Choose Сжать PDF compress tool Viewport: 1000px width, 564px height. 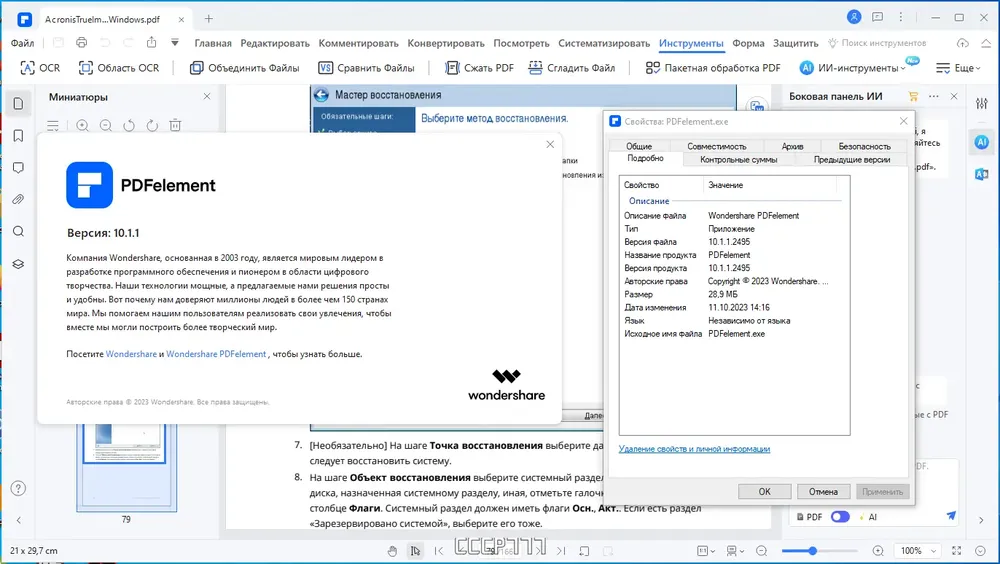[x=479, y=68]
